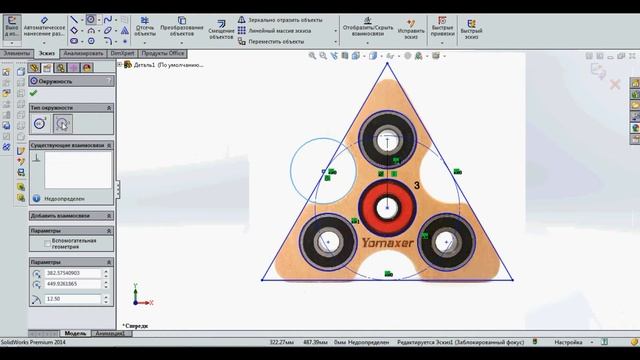640x360 pixels.
Task: Click Mirror Entities (Зеркально отразить объекты)
Action: tap(280, 20)
